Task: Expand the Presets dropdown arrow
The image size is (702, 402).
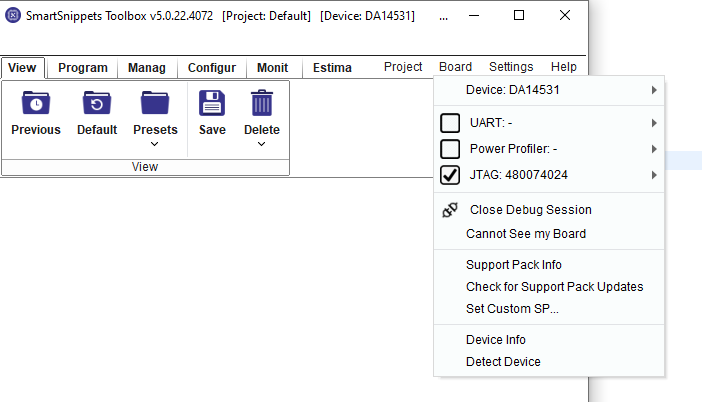Action: [155, 144]
